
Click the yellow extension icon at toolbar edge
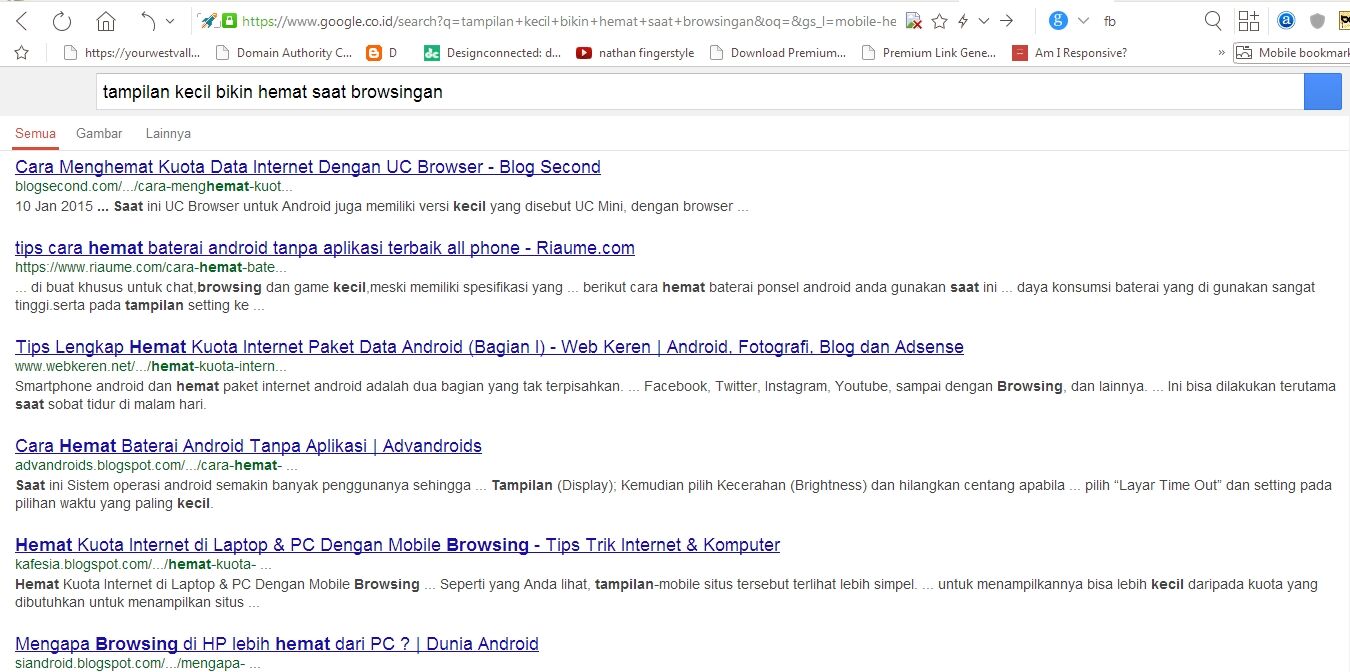(1344, 21)
